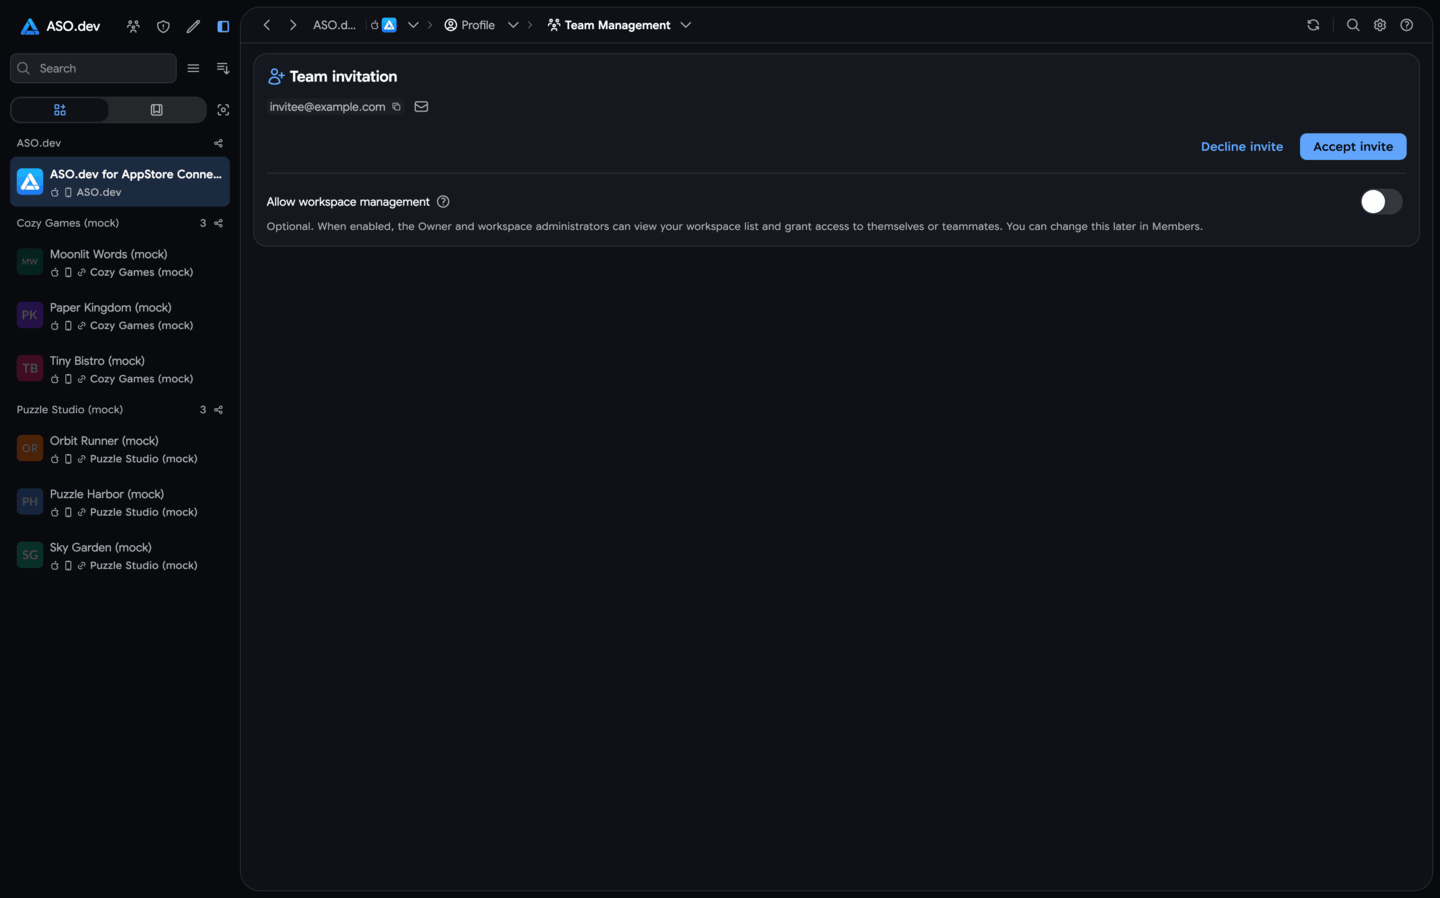Click the envelope mail icon beside invitee email

point(421,107)
